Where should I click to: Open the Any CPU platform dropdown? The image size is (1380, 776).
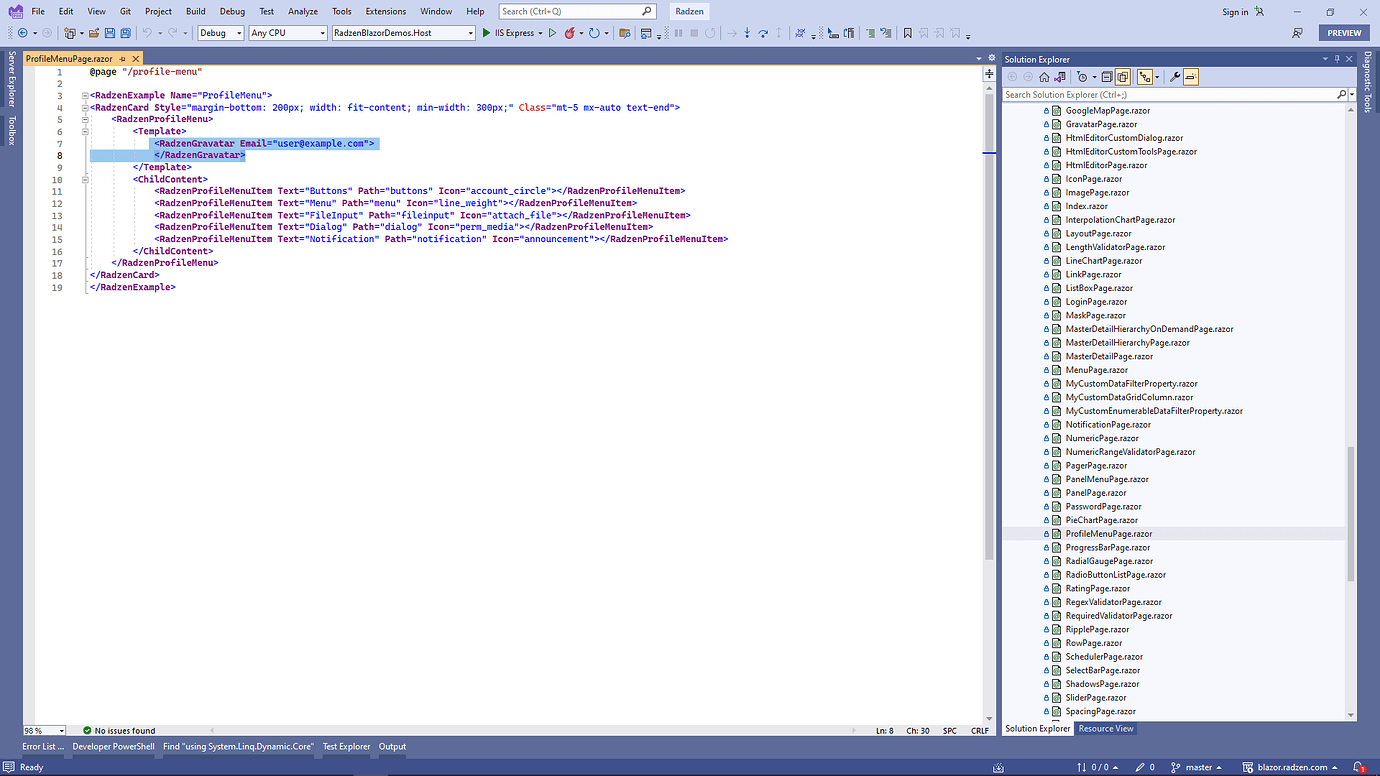322,33
